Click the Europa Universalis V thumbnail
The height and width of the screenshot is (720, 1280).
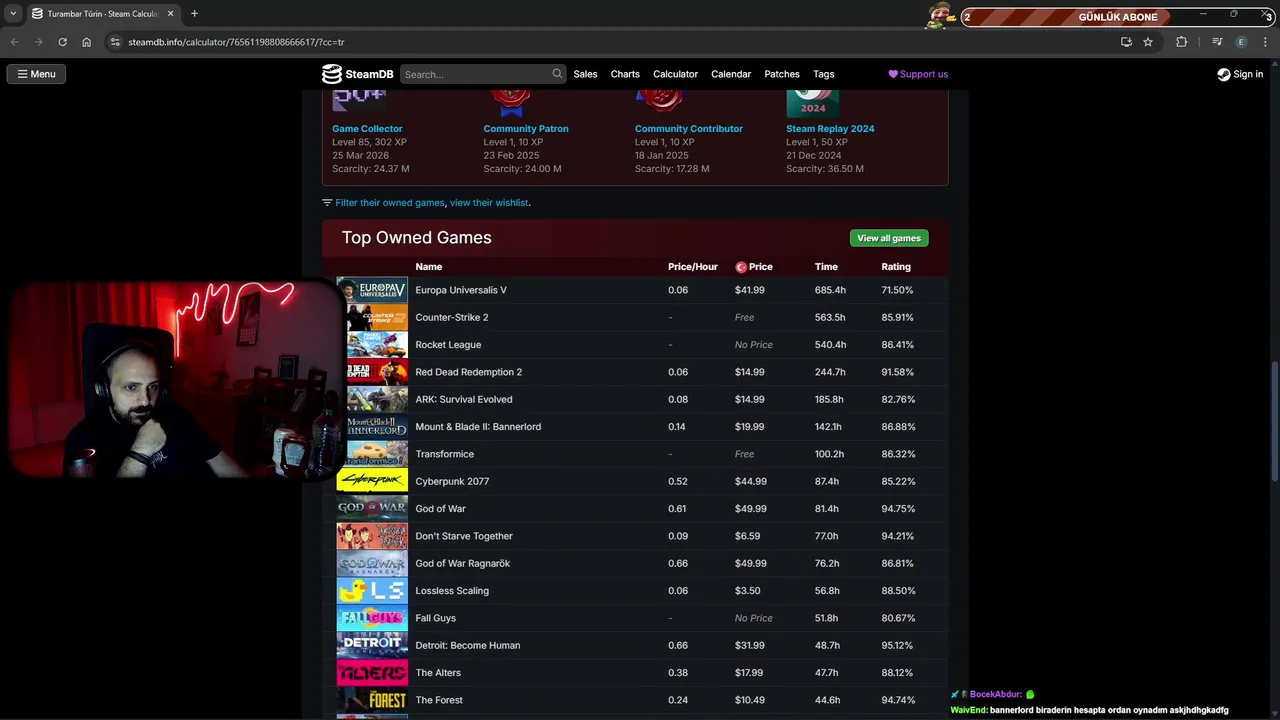click(x=372, y=290)
